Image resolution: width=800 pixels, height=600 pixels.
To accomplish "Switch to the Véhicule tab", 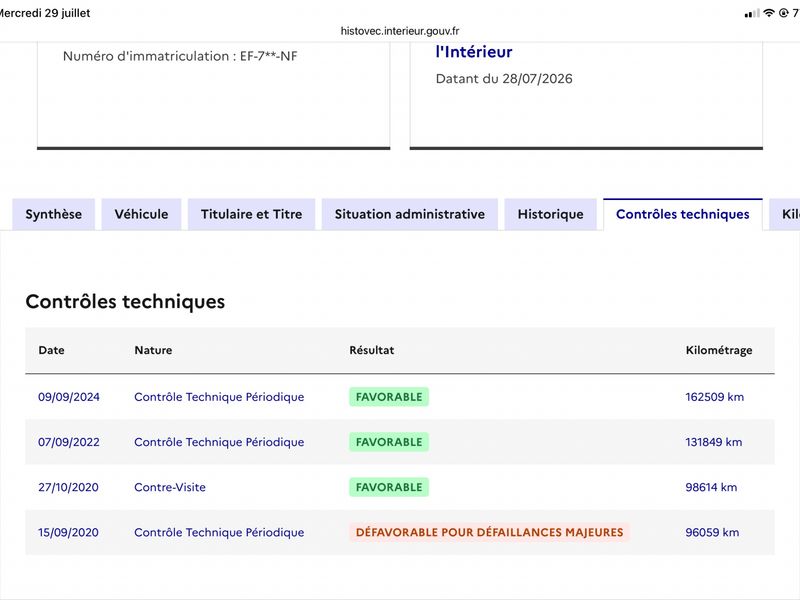I will pyautogui.click(x=141, y=214).
